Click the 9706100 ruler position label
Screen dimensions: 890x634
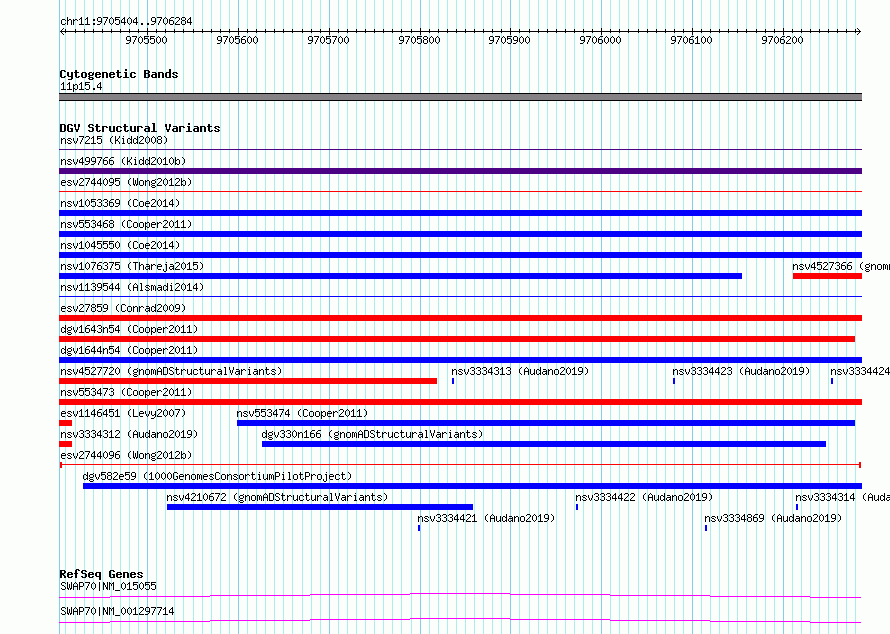691,40
